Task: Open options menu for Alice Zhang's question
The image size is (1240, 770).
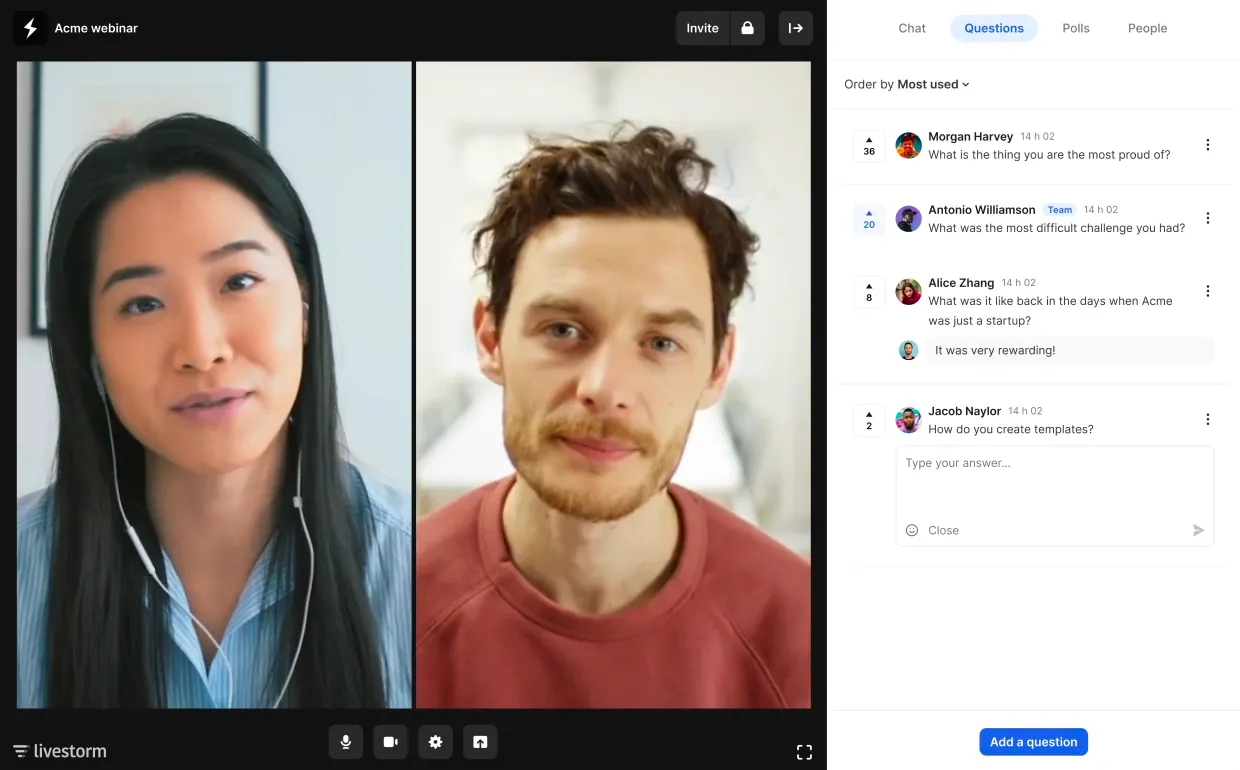Action: pos(1208,291)
